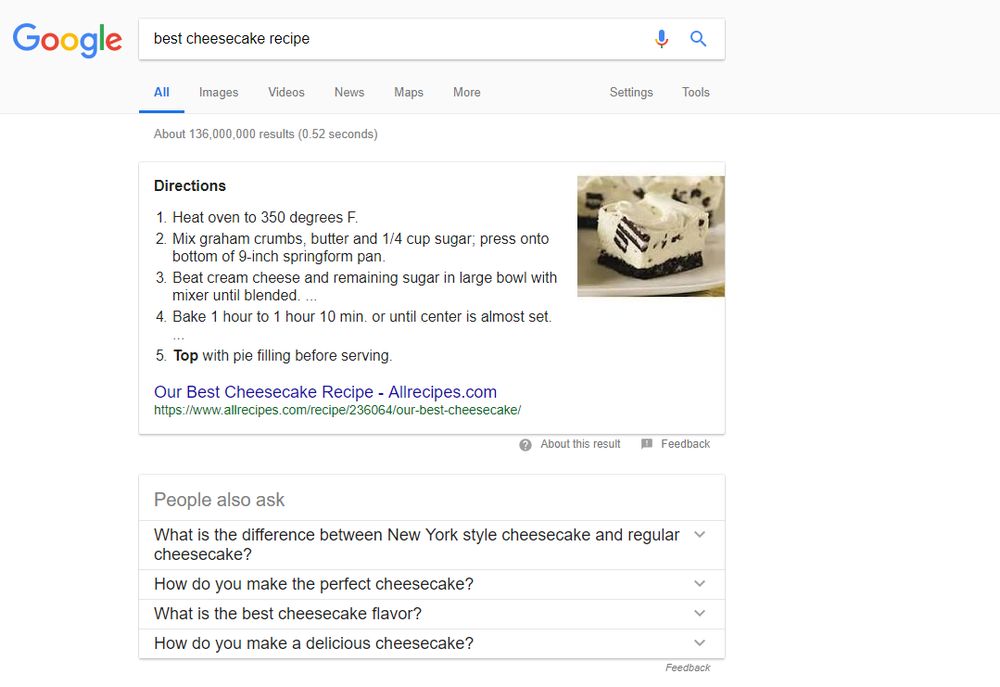1000x687 pixels.
Task: Click the question mark About this result icon
Action: (x=525, y=445)
